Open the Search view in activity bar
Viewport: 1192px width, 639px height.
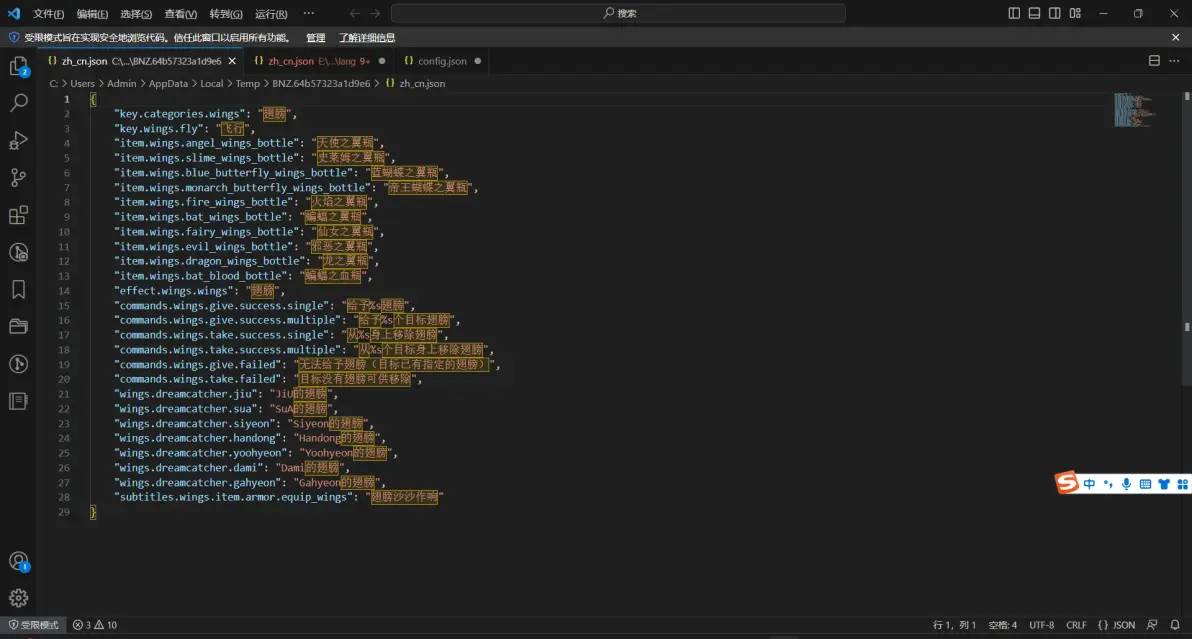click(18, 103)
